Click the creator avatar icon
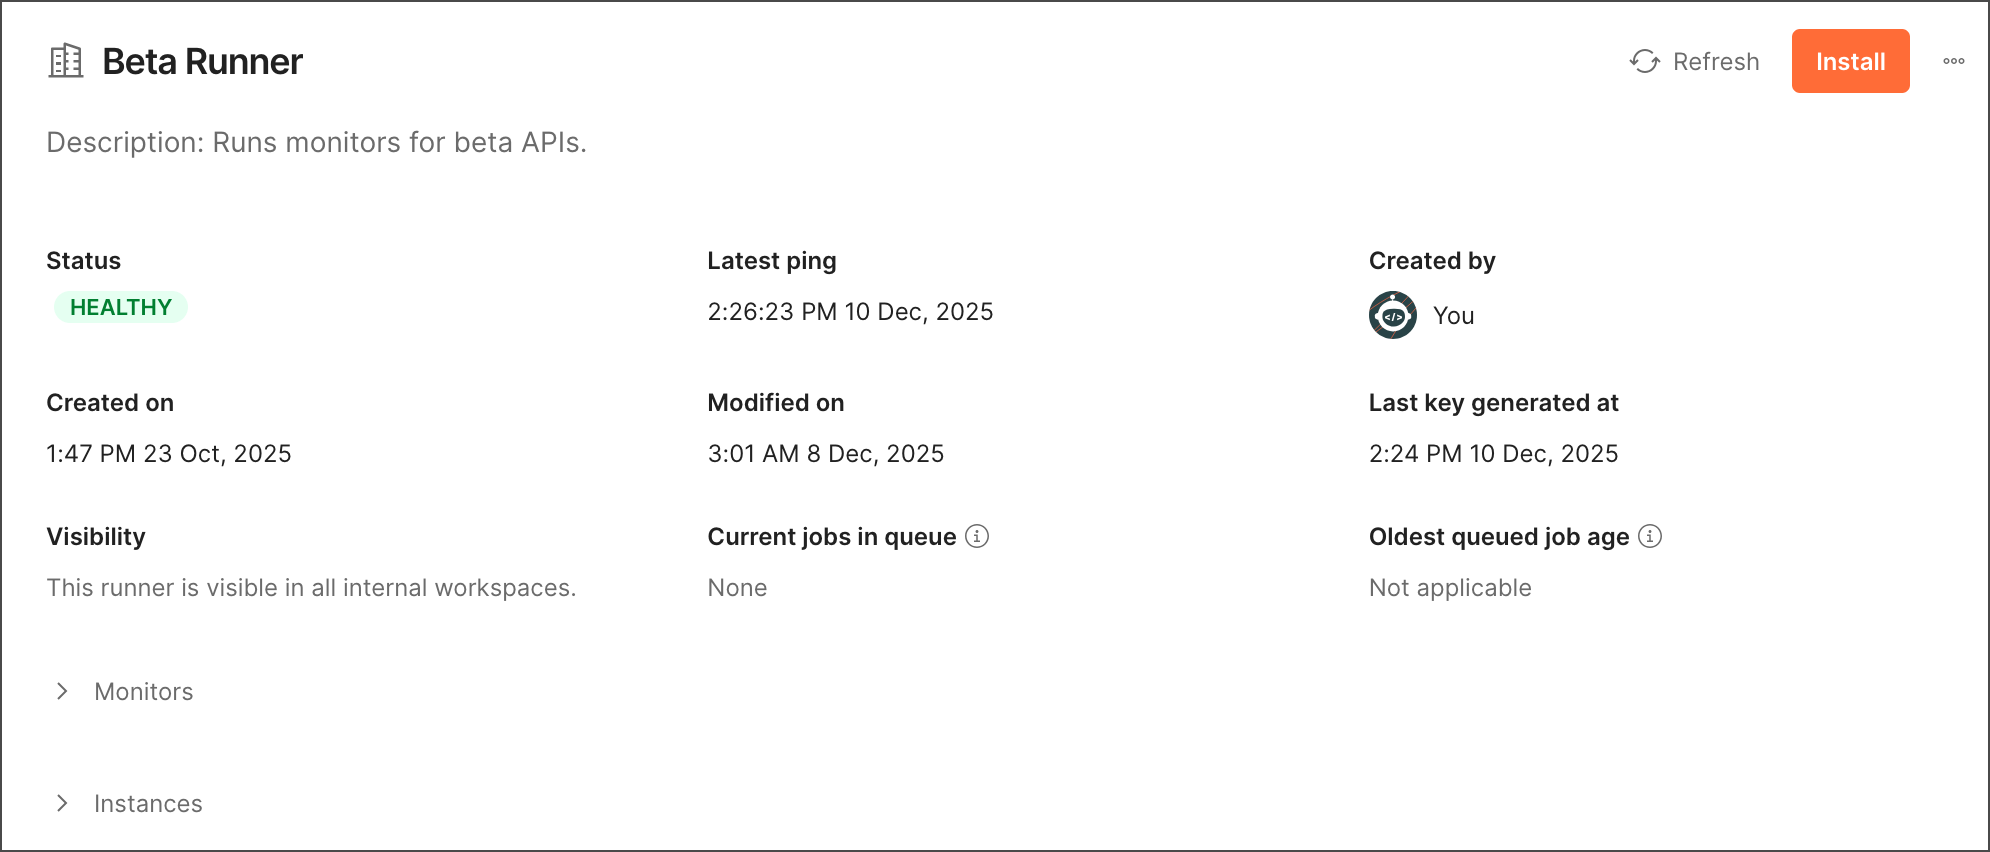This screenshot has height=852, width=1990. (x=1392, y=315)
